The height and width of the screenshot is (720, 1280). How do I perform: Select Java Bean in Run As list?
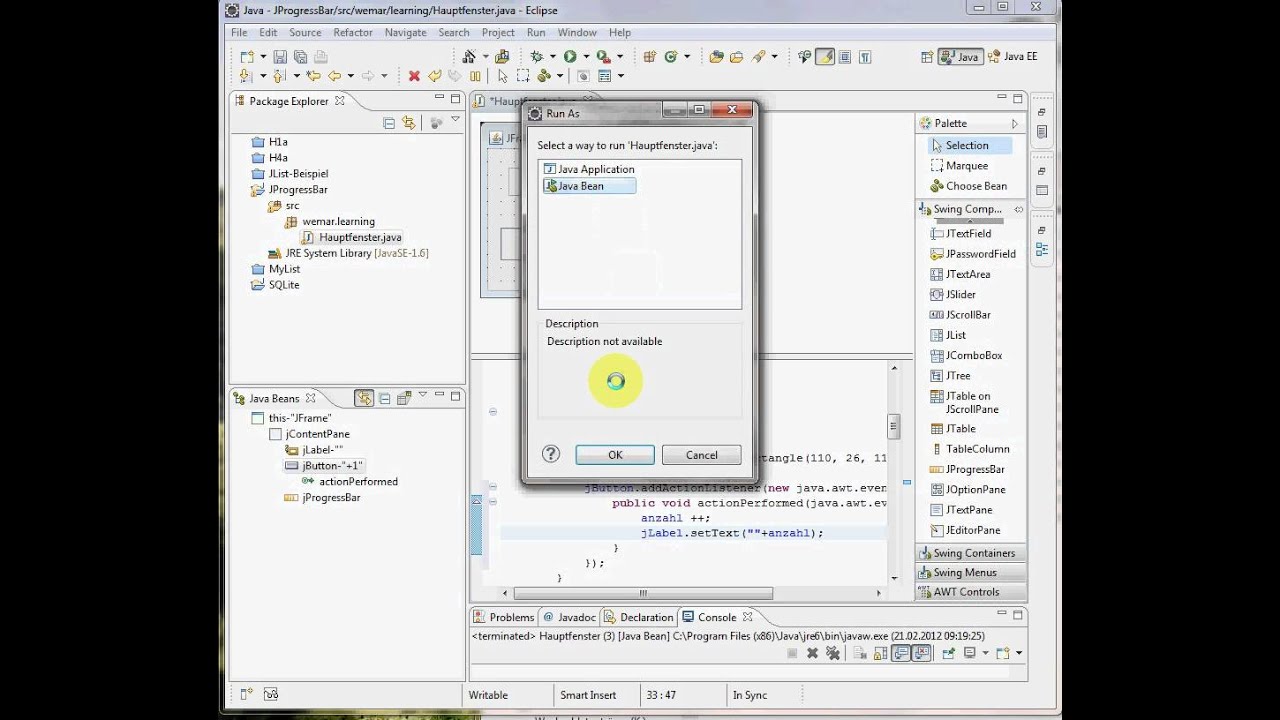pos(589,186)
